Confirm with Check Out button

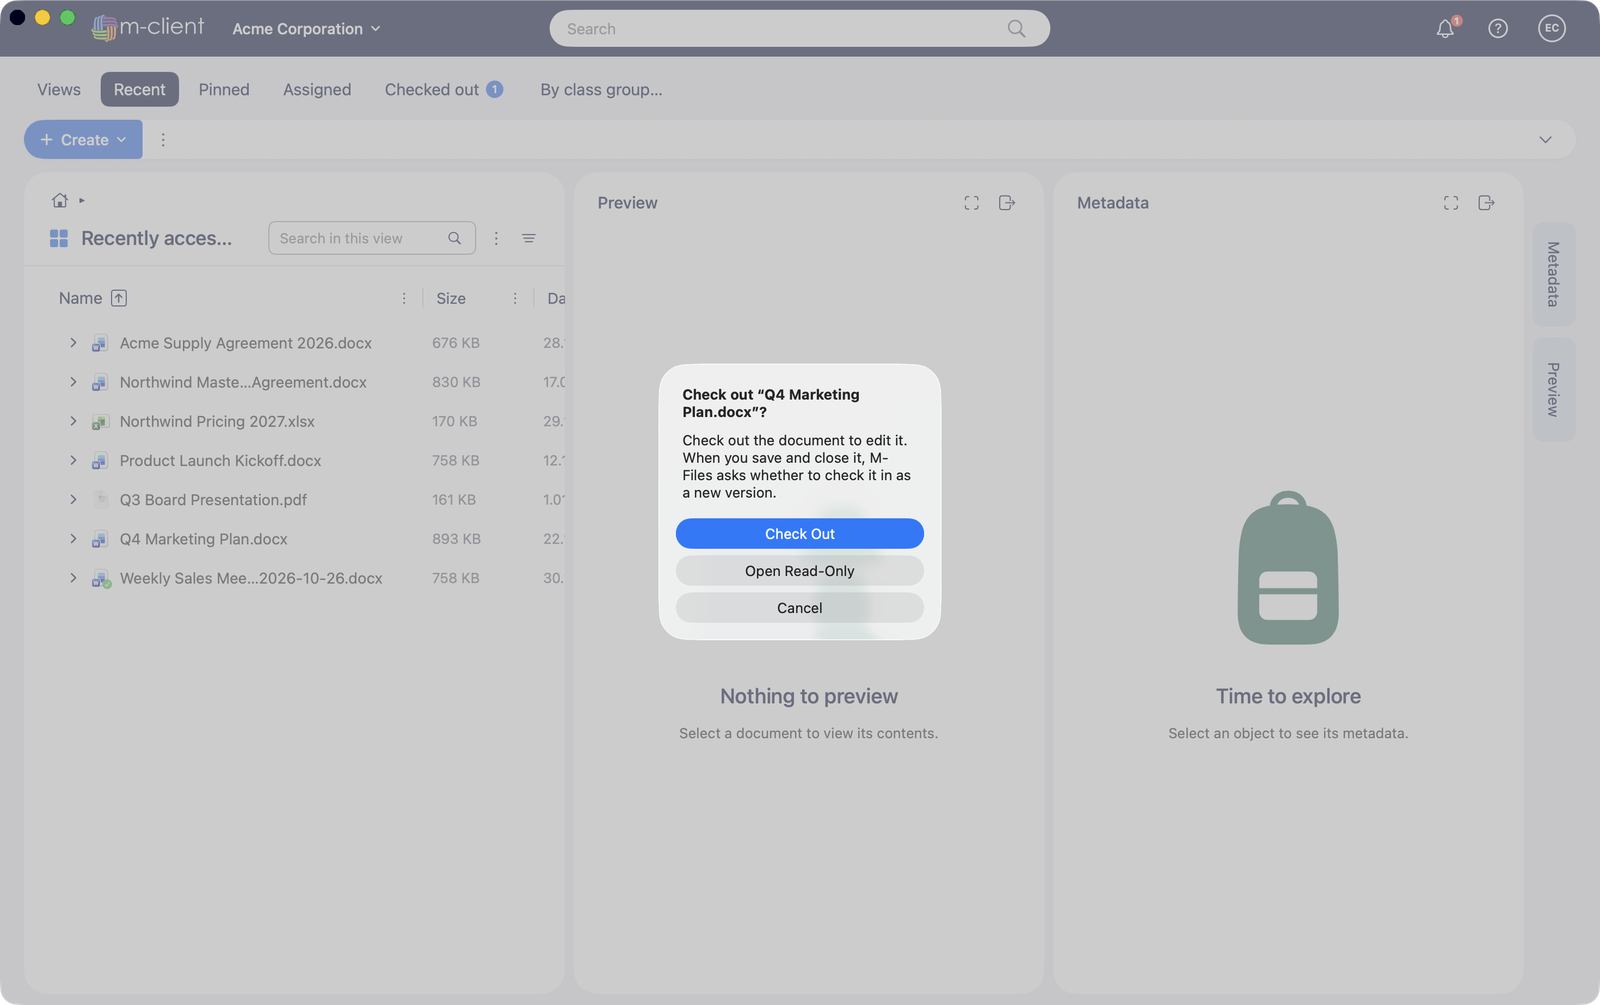click(800, 534)
